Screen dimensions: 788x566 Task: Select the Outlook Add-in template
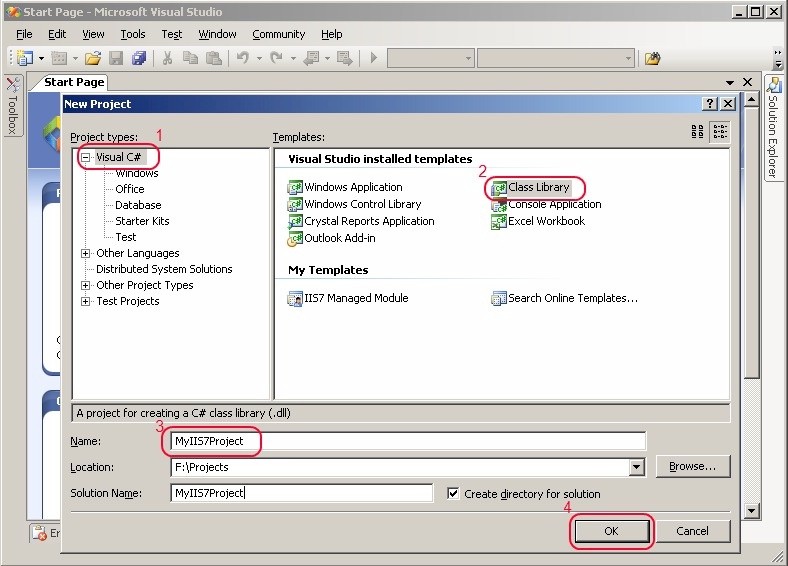point(332,239)
